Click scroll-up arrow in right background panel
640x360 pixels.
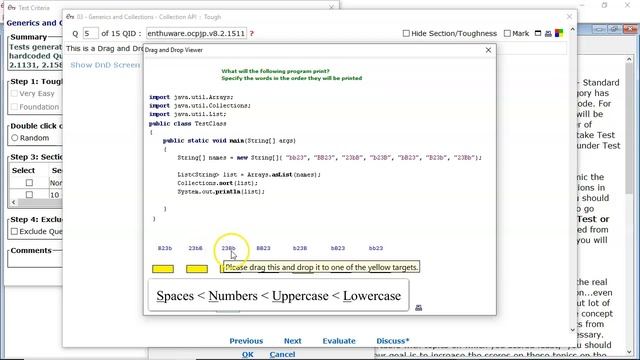(629, 60)
